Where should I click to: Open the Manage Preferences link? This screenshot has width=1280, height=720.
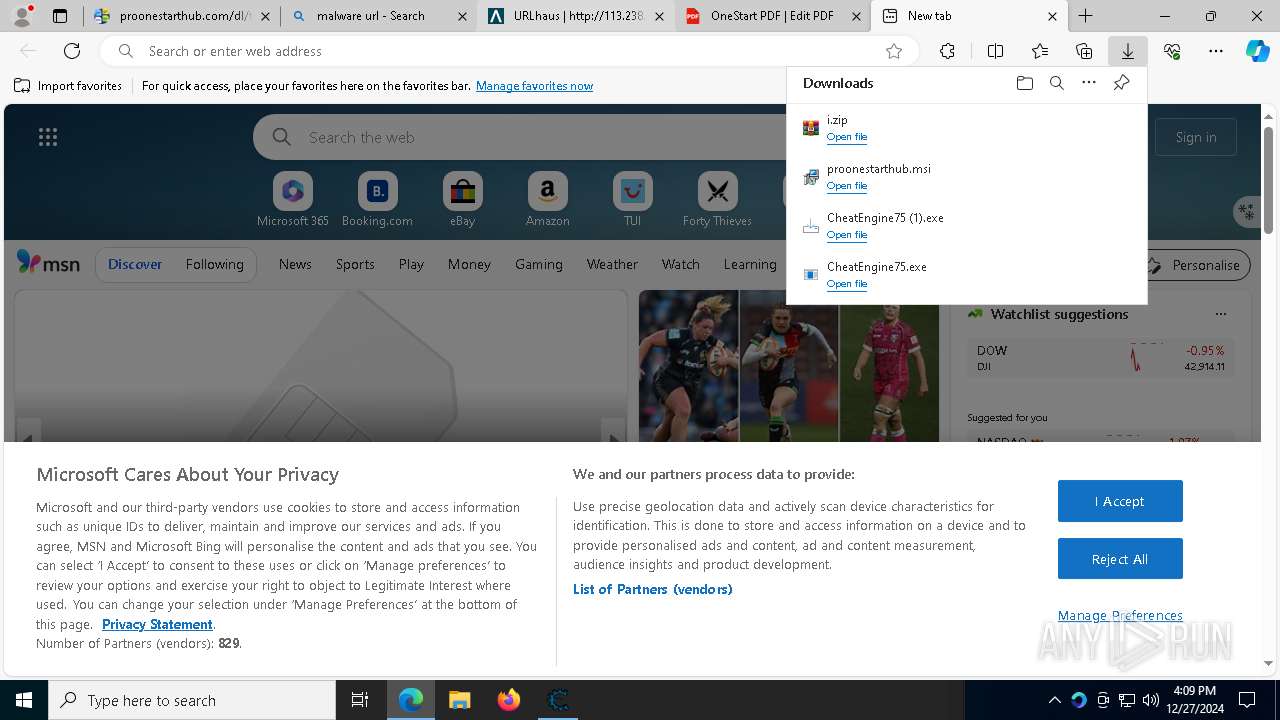pyautogui.click(x=1120, y=615)
